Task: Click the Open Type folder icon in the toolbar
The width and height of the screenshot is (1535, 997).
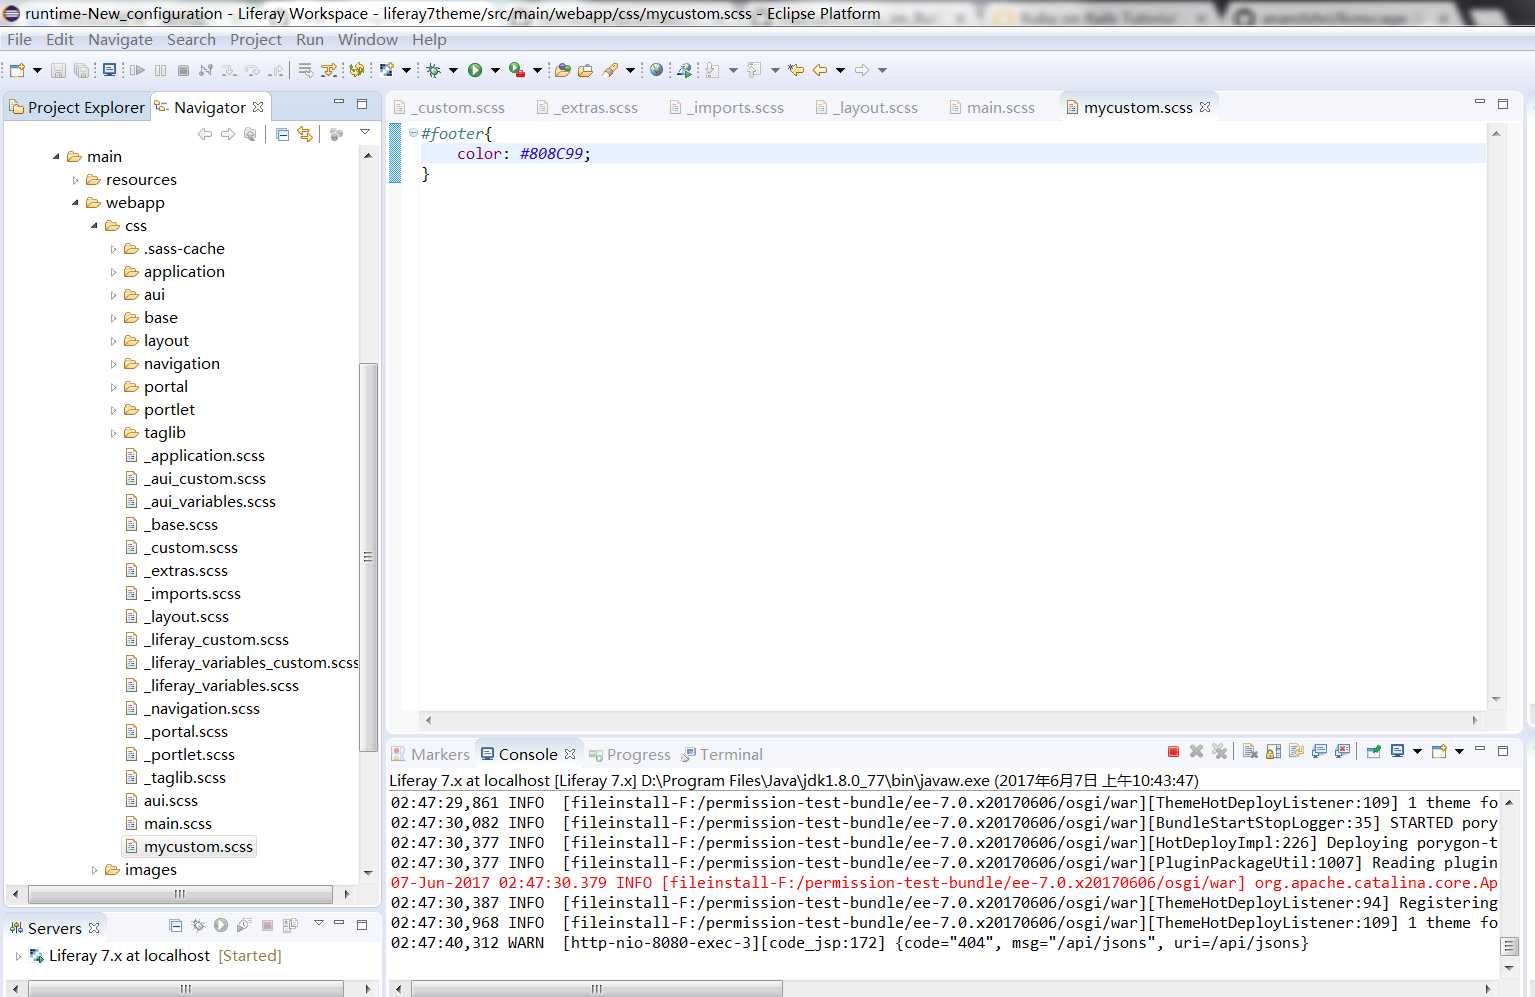Action: coord(562,70)
